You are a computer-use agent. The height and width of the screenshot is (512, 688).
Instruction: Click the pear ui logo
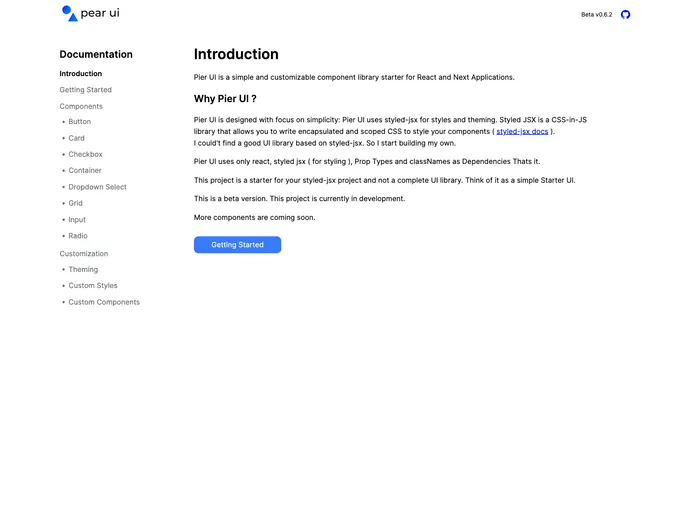(x=91, y=13)
